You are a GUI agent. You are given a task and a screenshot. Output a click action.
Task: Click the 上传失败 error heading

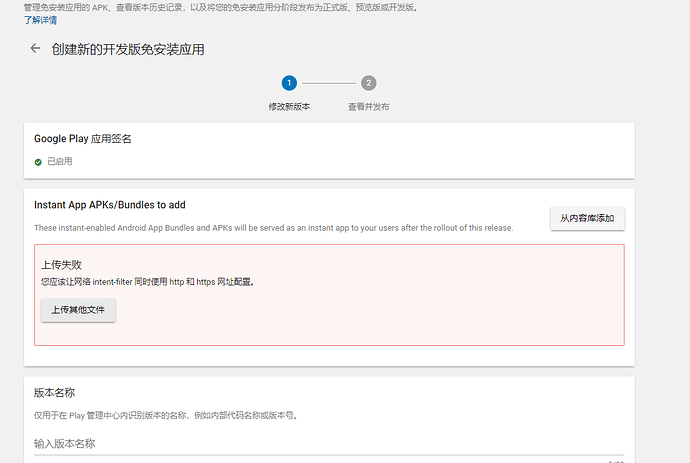(62, 265)
